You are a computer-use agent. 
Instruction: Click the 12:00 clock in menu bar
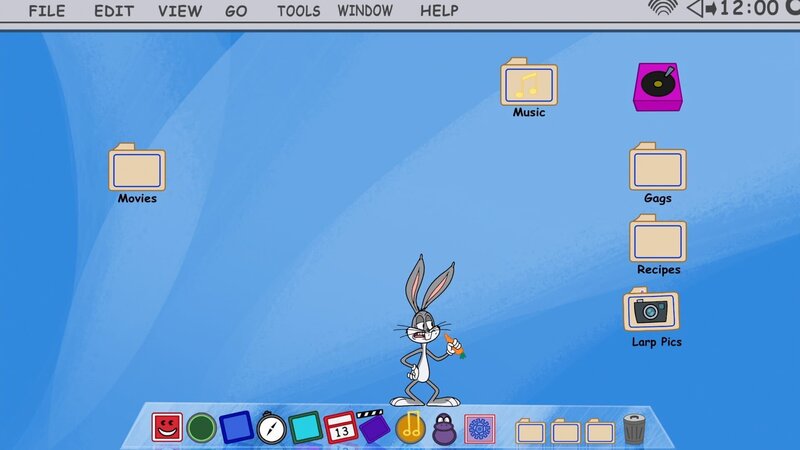[749, 8]
